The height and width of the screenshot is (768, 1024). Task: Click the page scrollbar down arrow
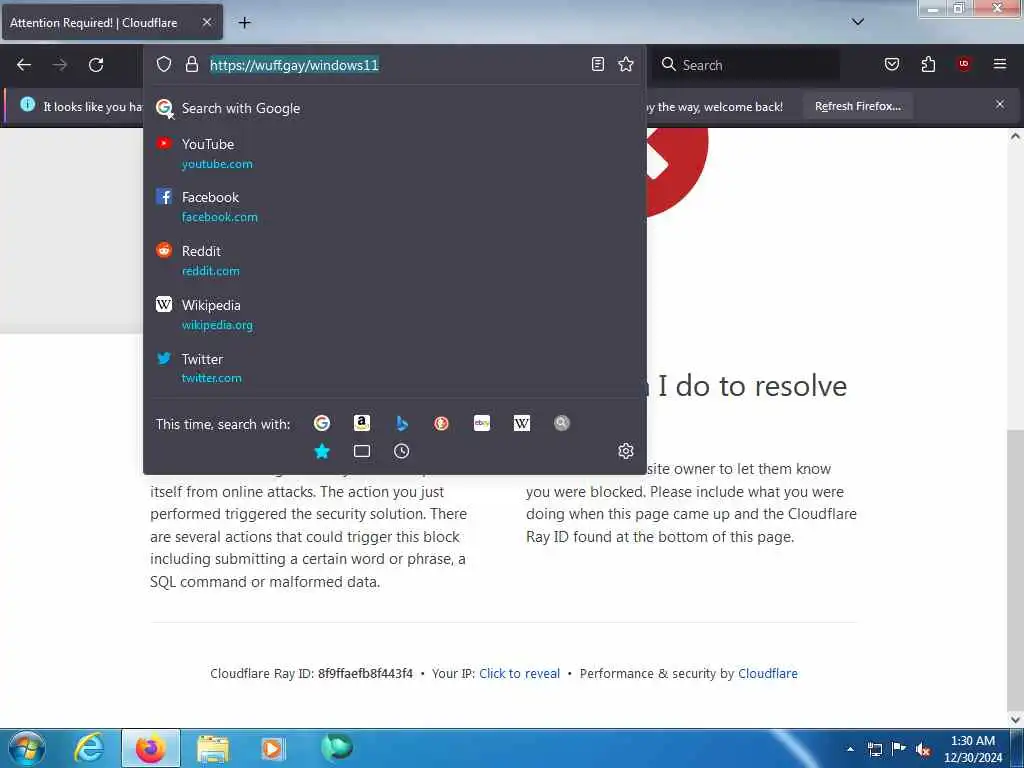point(1015,719)
